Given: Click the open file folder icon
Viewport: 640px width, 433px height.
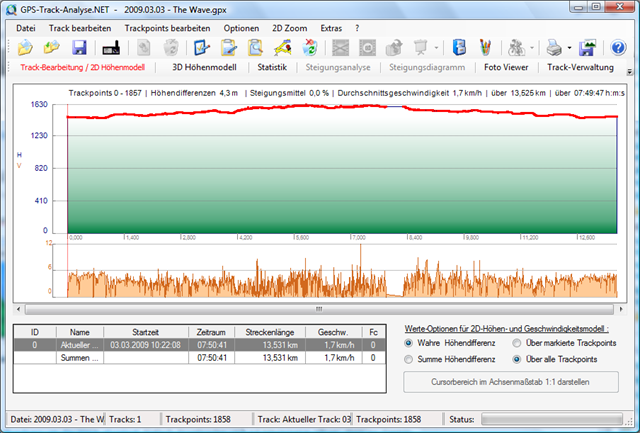Looking at the screenshot, I should [26, 47].
